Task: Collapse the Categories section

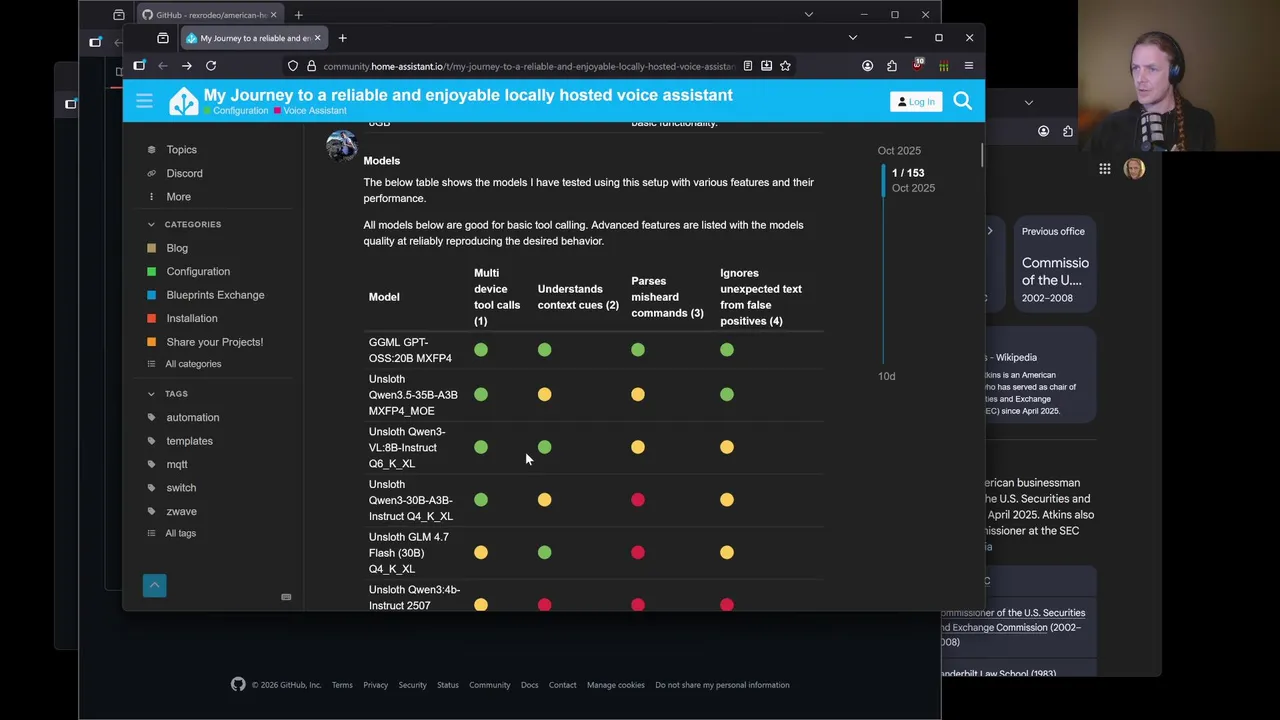Action: coord(151,224)
